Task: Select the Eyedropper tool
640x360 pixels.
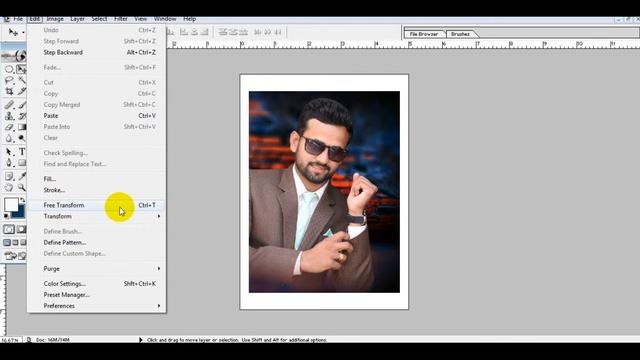Action: pyautogui.click(x=21, y=176)
